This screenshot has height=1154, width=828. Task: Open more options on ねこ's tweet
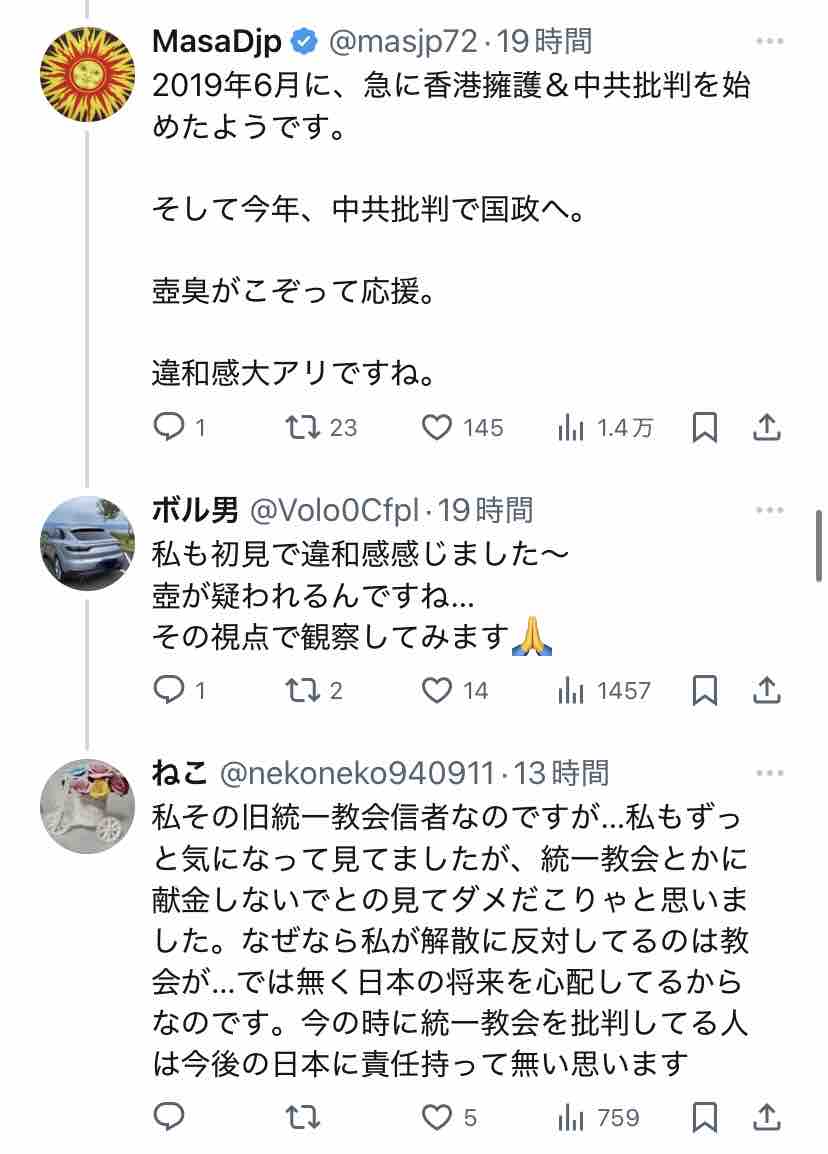pos(769,773)
